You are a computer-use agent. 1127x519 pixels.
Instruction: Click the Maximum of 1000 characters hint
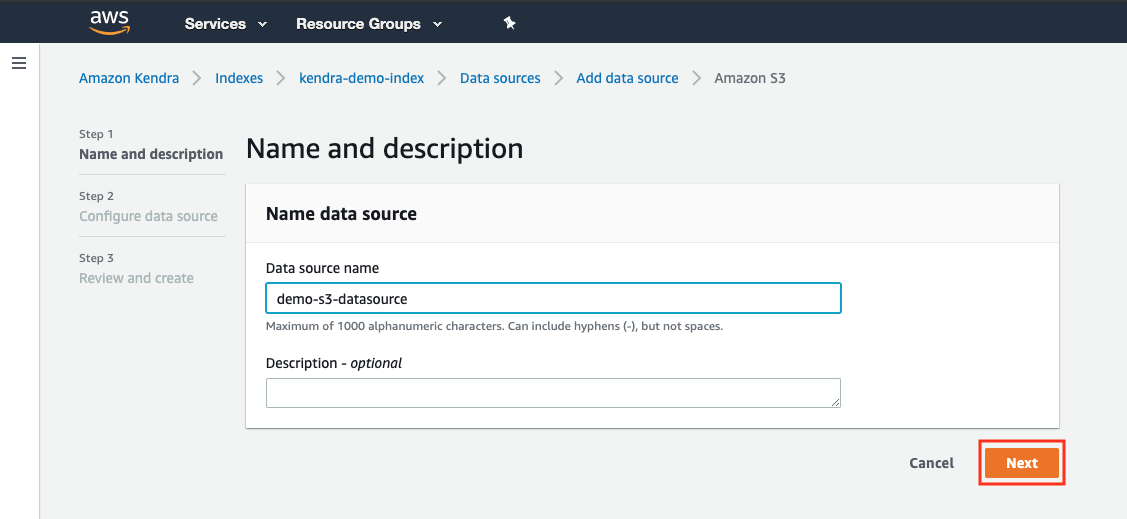(494, 326)
